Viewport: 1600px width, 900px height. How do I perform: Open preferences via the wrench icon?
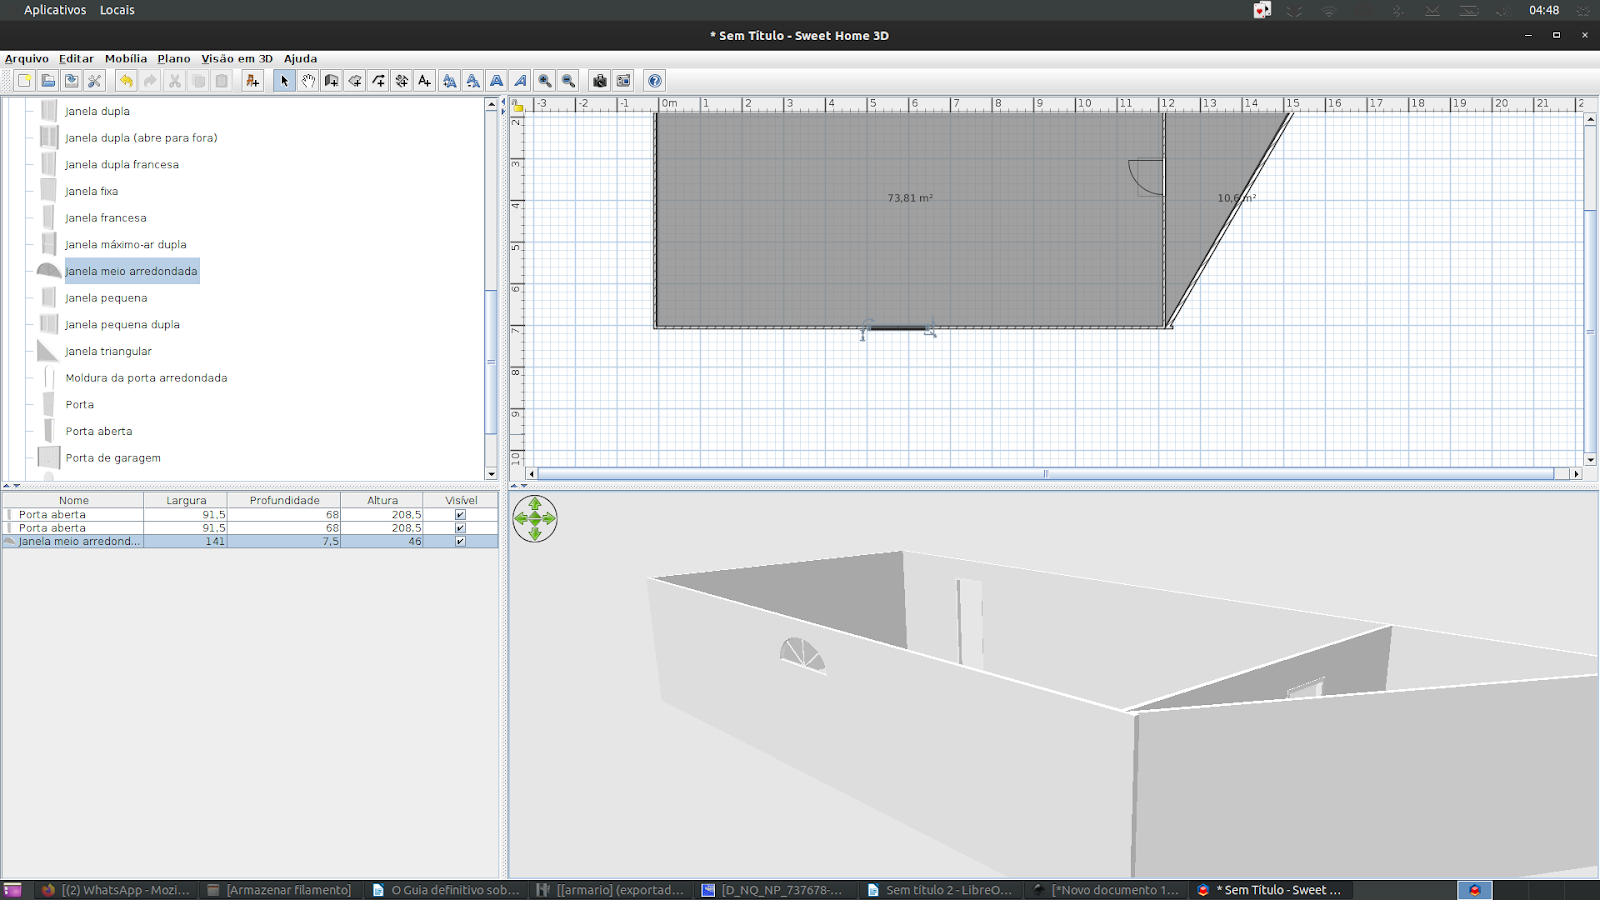(95, 80)
